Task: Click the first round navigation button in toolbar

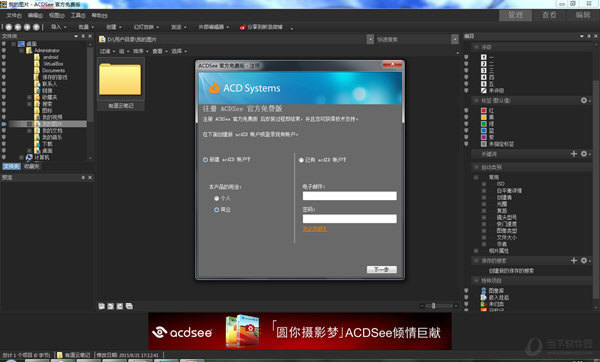Action: pyautogui.click(x=9, y=27)
